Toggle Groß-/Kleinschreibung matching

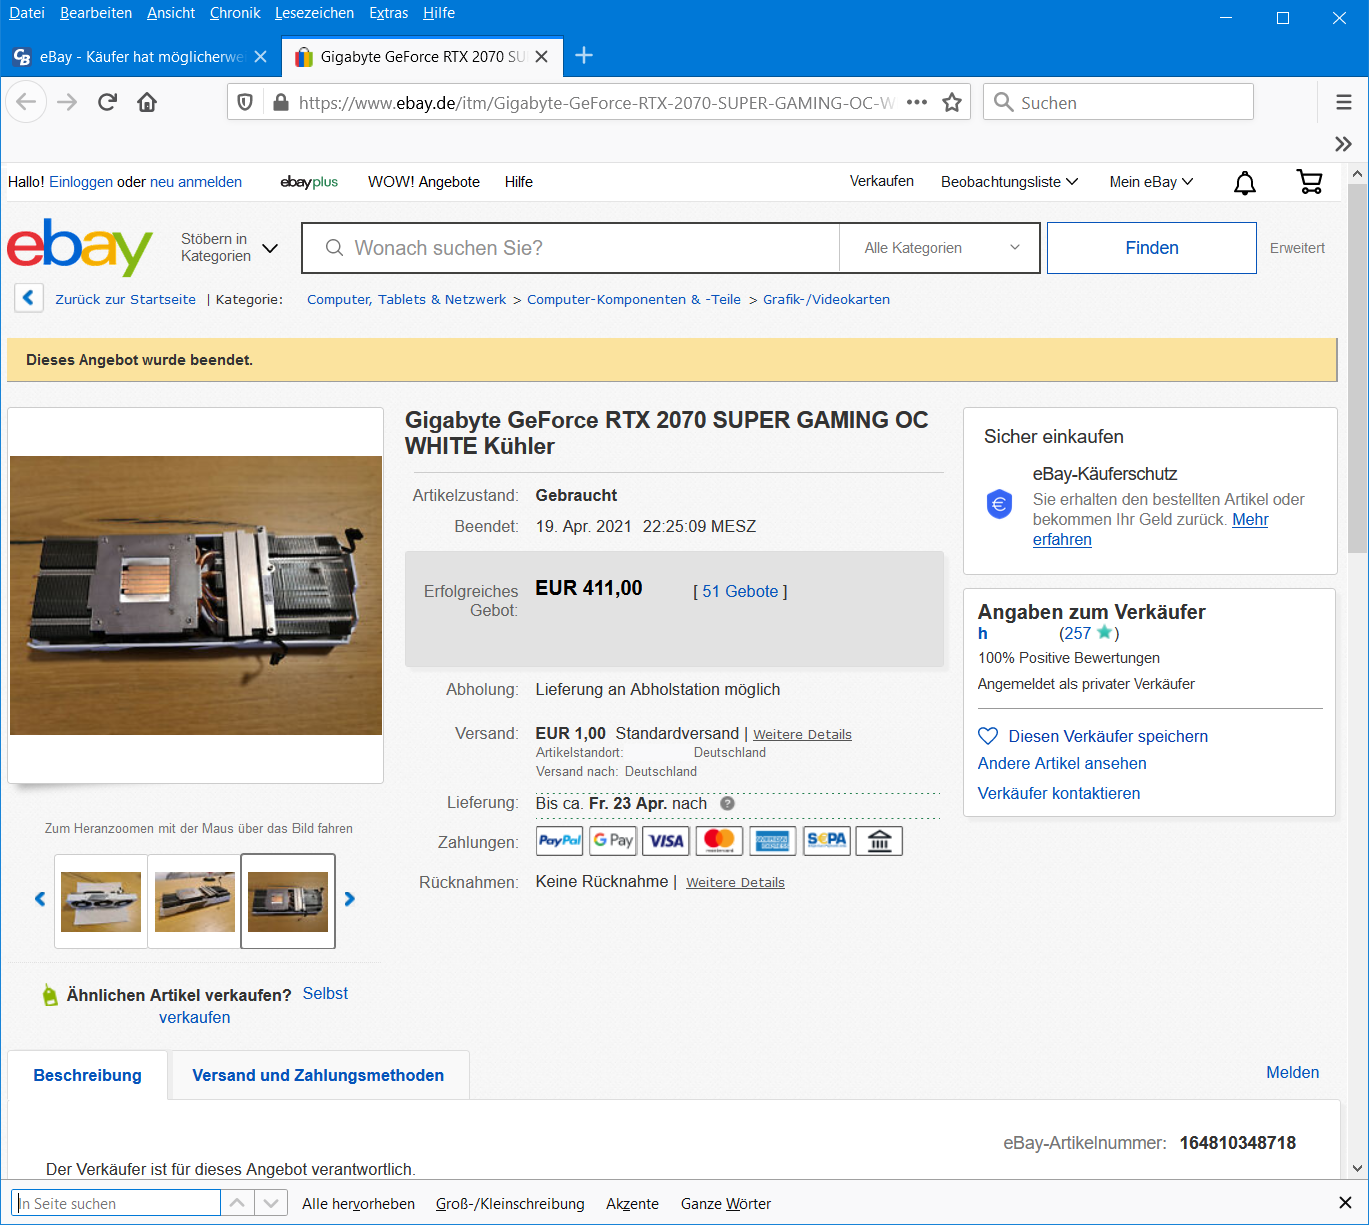(510, 1204)
